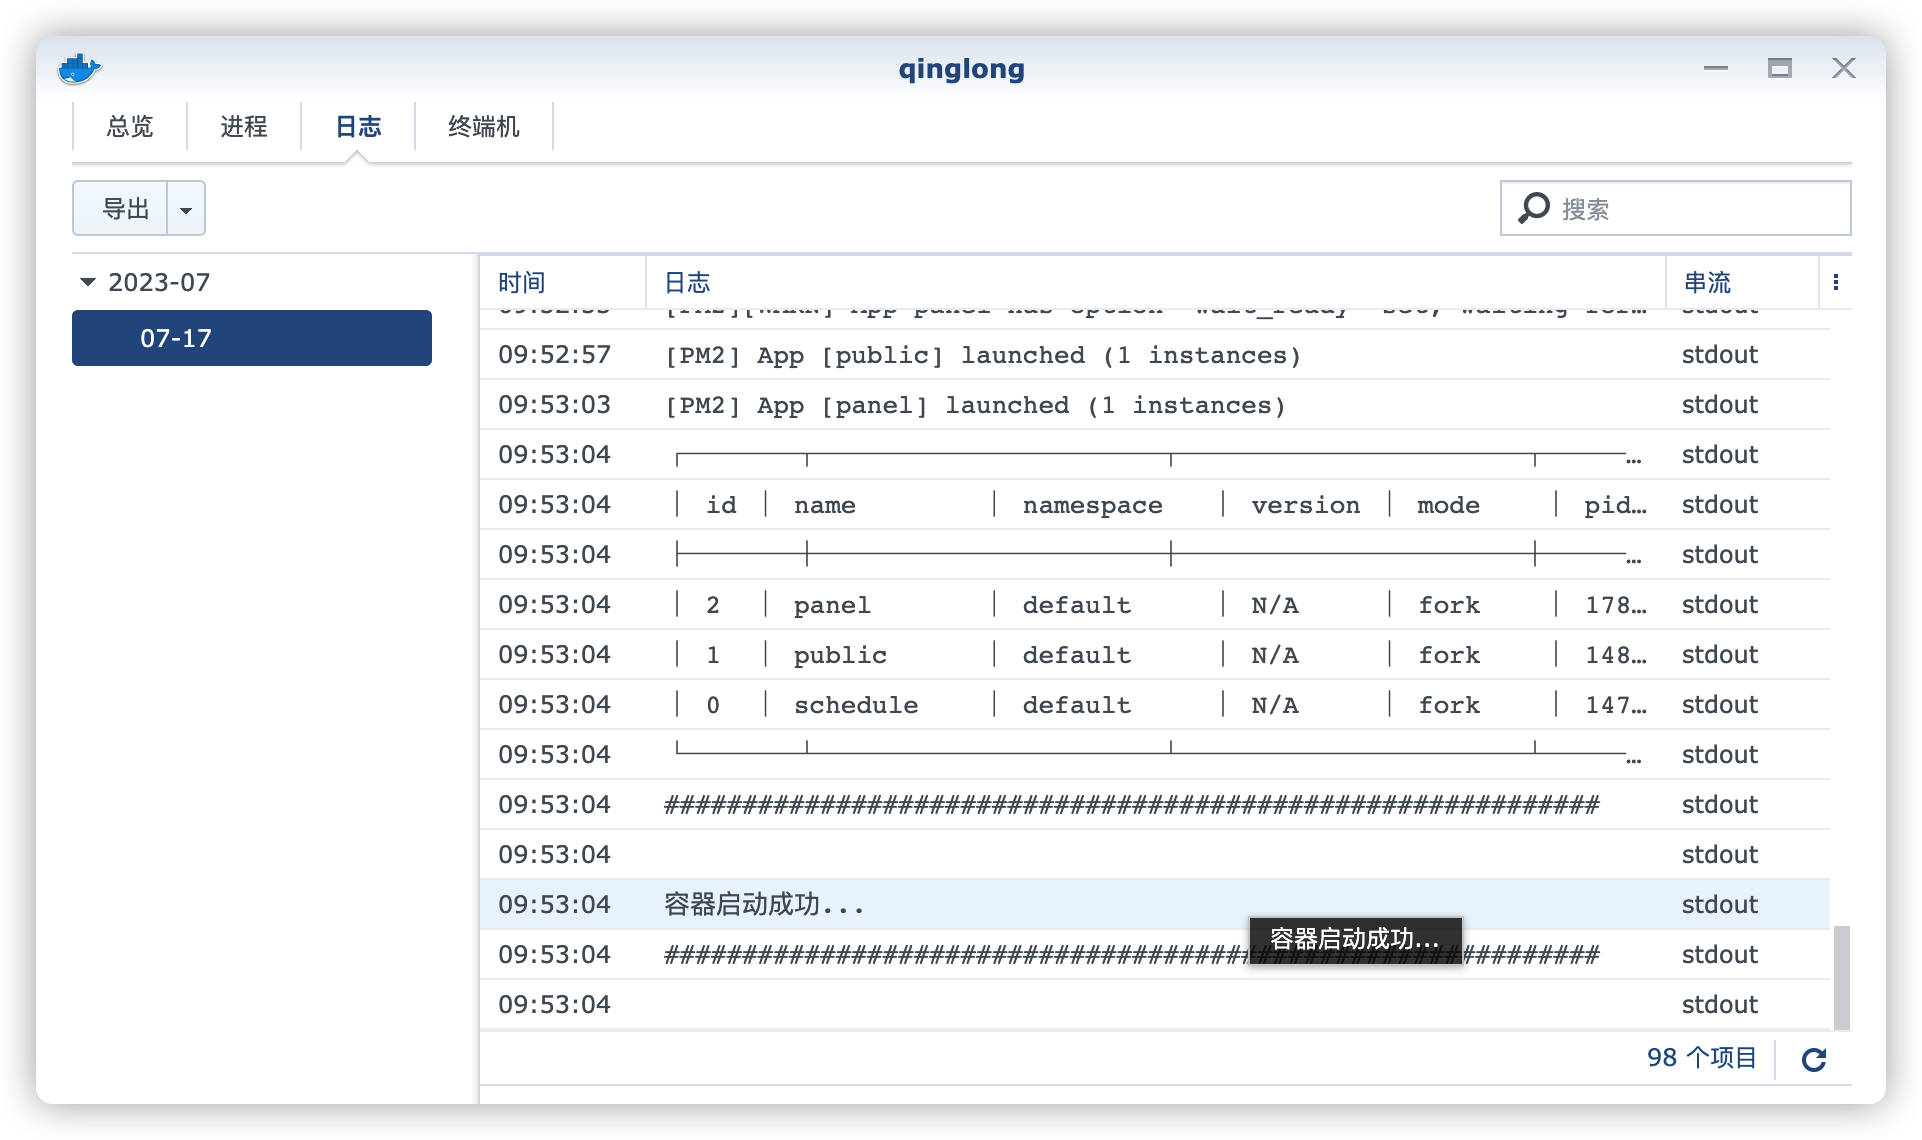Open the 导出 dropdown arrow
1922x1140 pixels.
186,209
